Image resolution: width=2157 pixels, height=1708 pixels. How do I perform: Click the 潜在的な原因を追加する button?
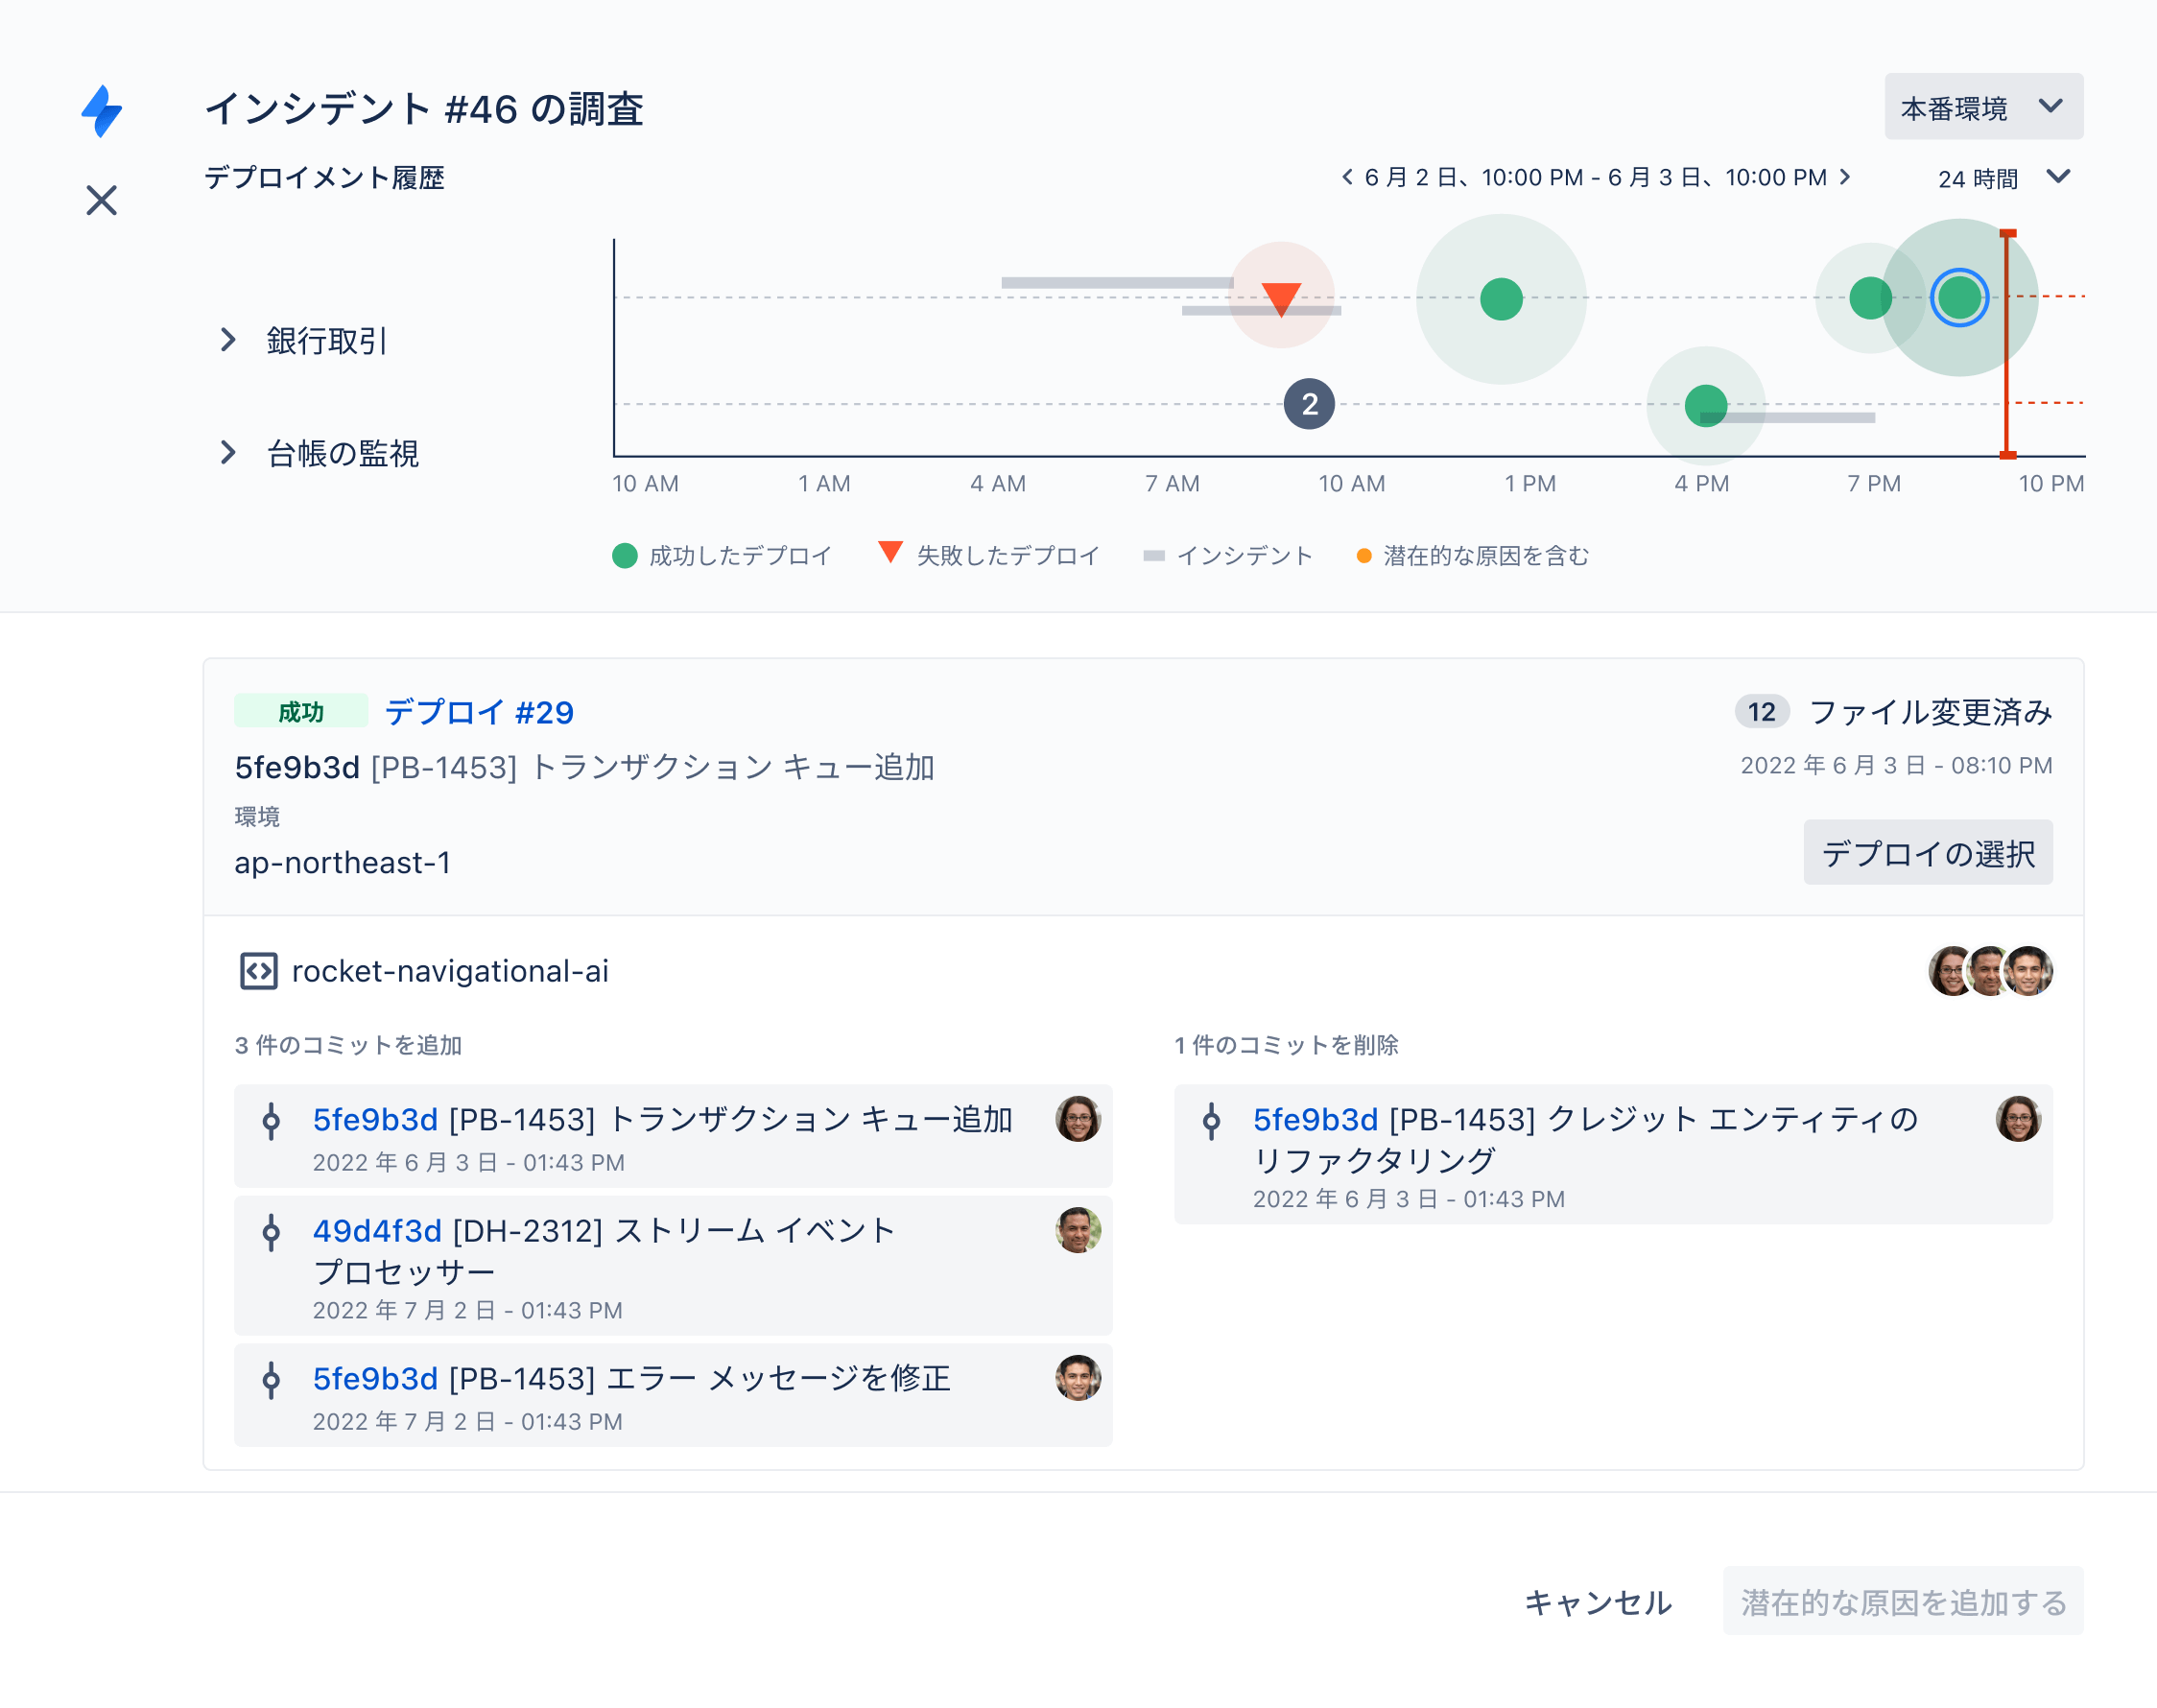(x=1902, y=1602)
